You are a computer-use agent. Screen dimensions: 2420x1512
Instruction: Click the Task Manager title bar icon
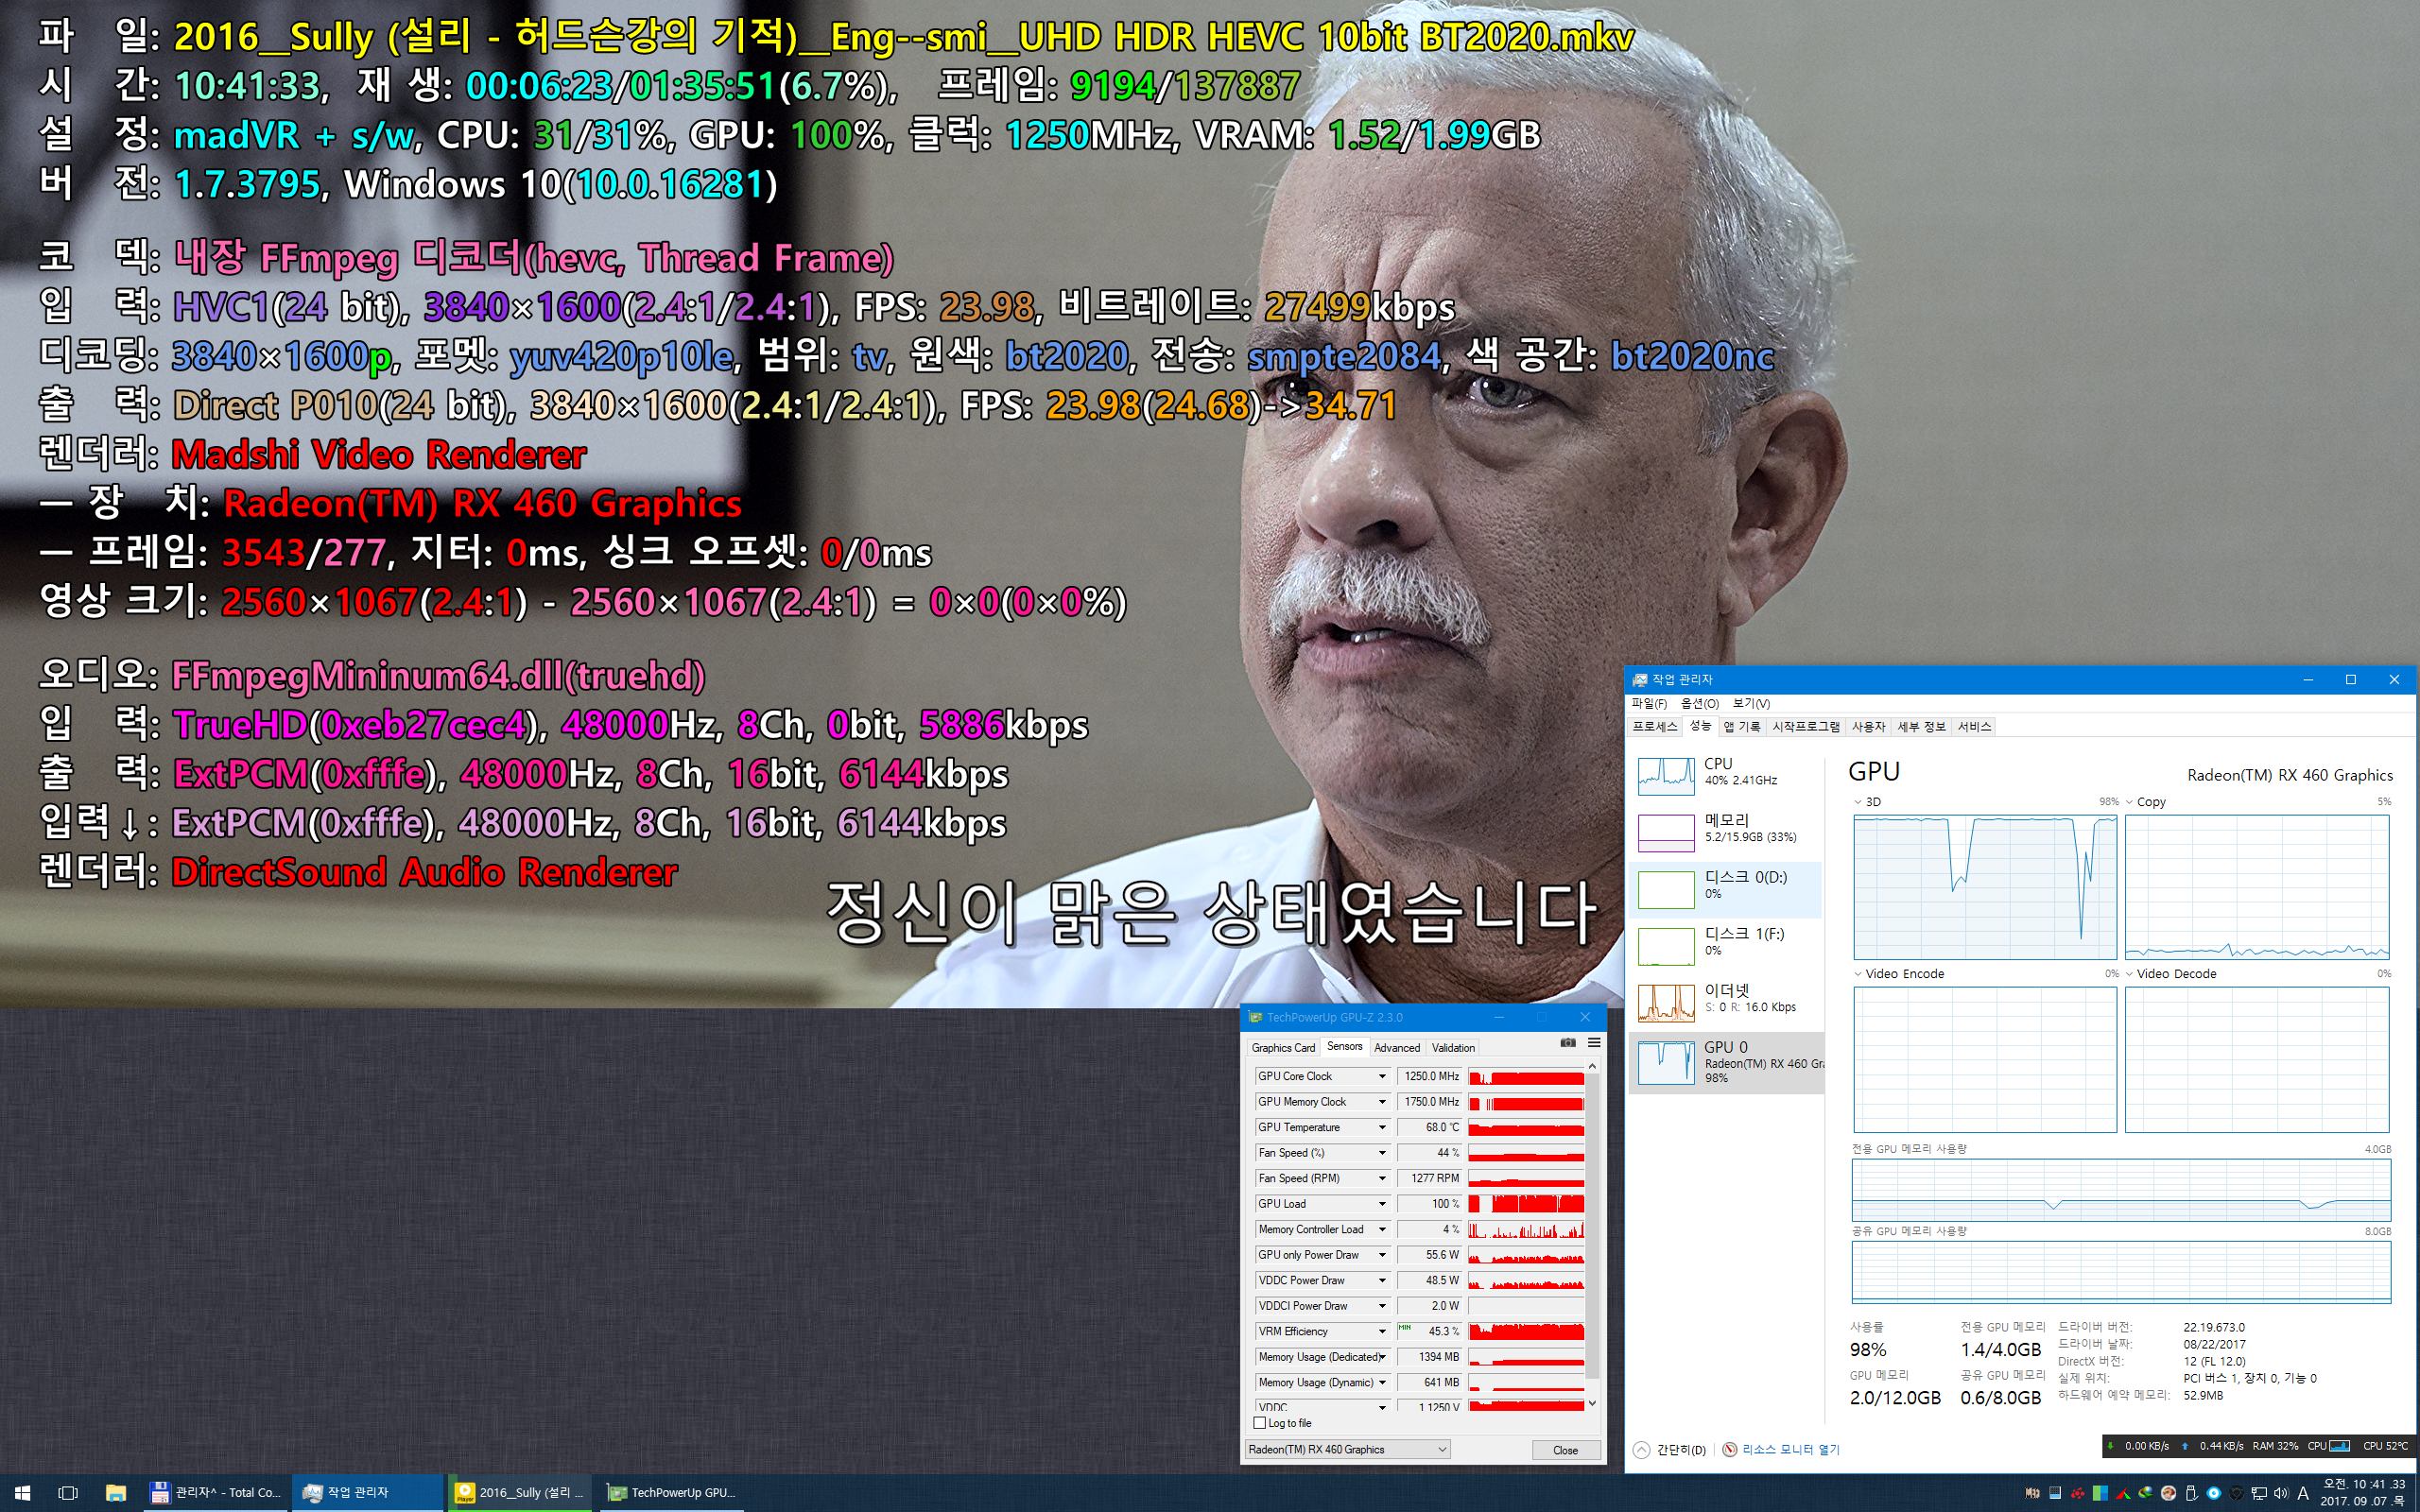[x=1640, y=680]
